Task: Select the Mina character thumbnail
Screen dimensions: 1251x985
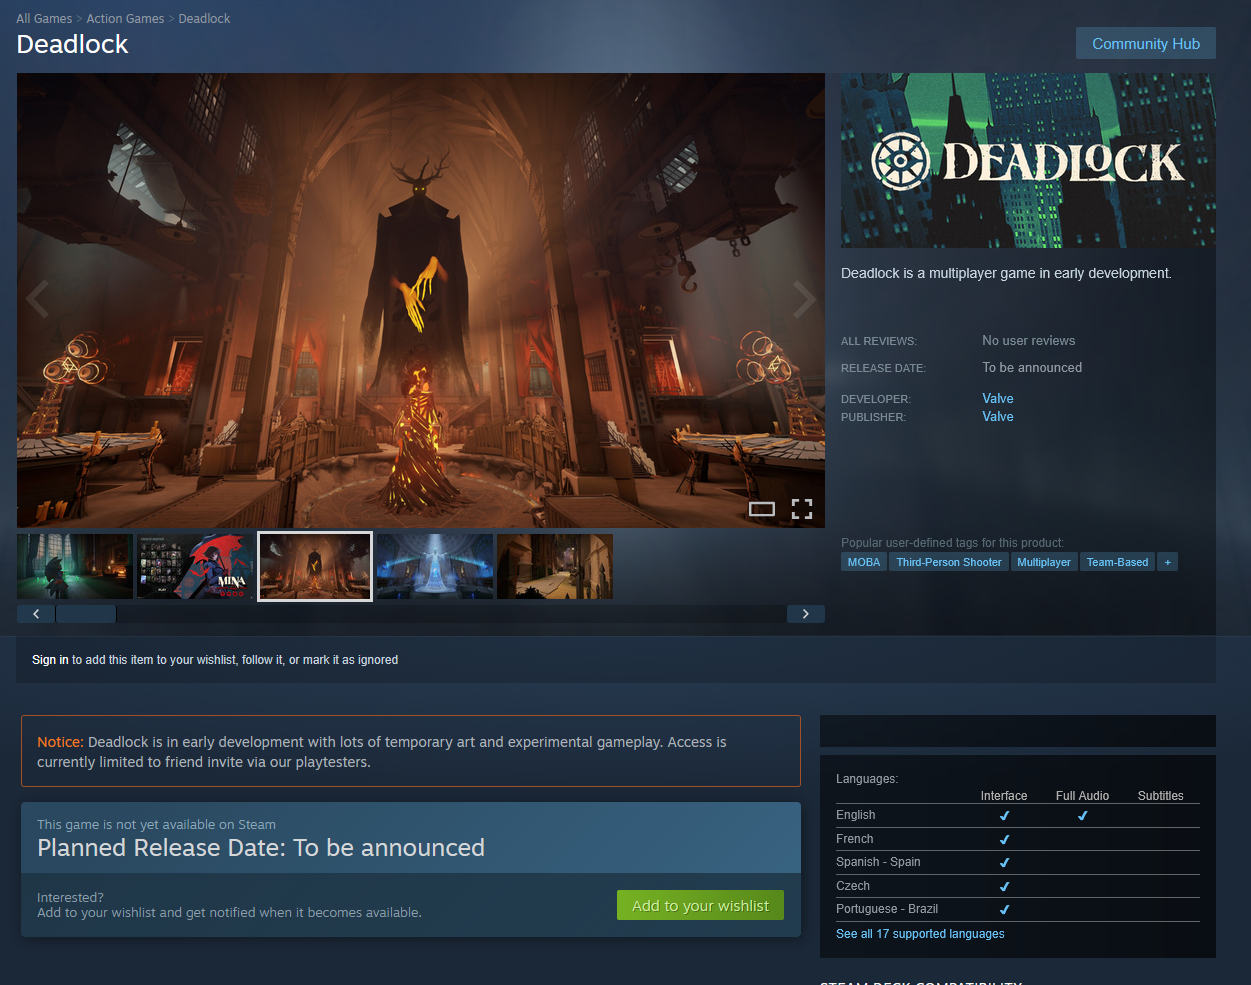Action: [195, 566]
